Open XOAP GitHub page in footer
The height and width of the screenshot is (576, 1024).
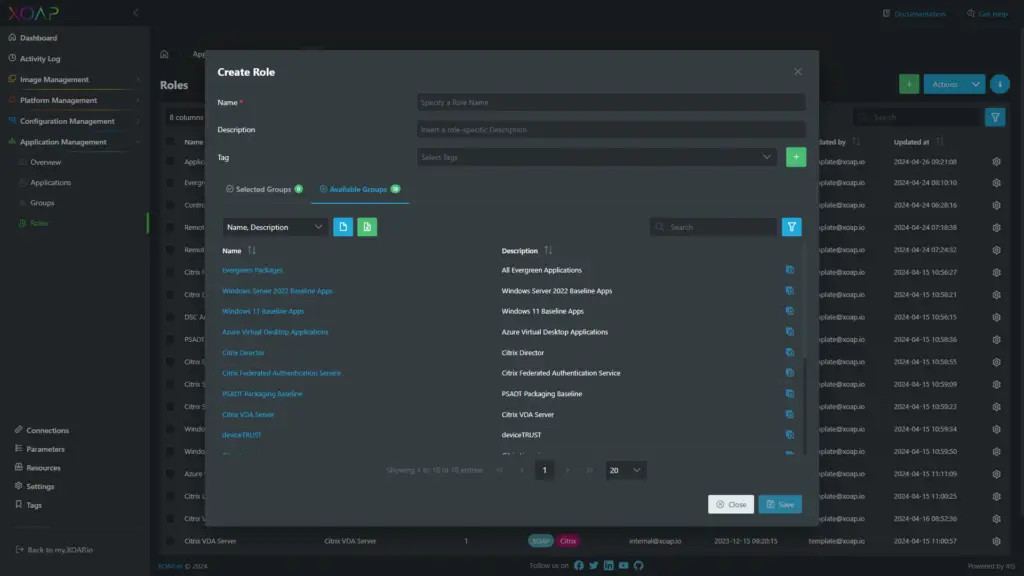(639, 566)
